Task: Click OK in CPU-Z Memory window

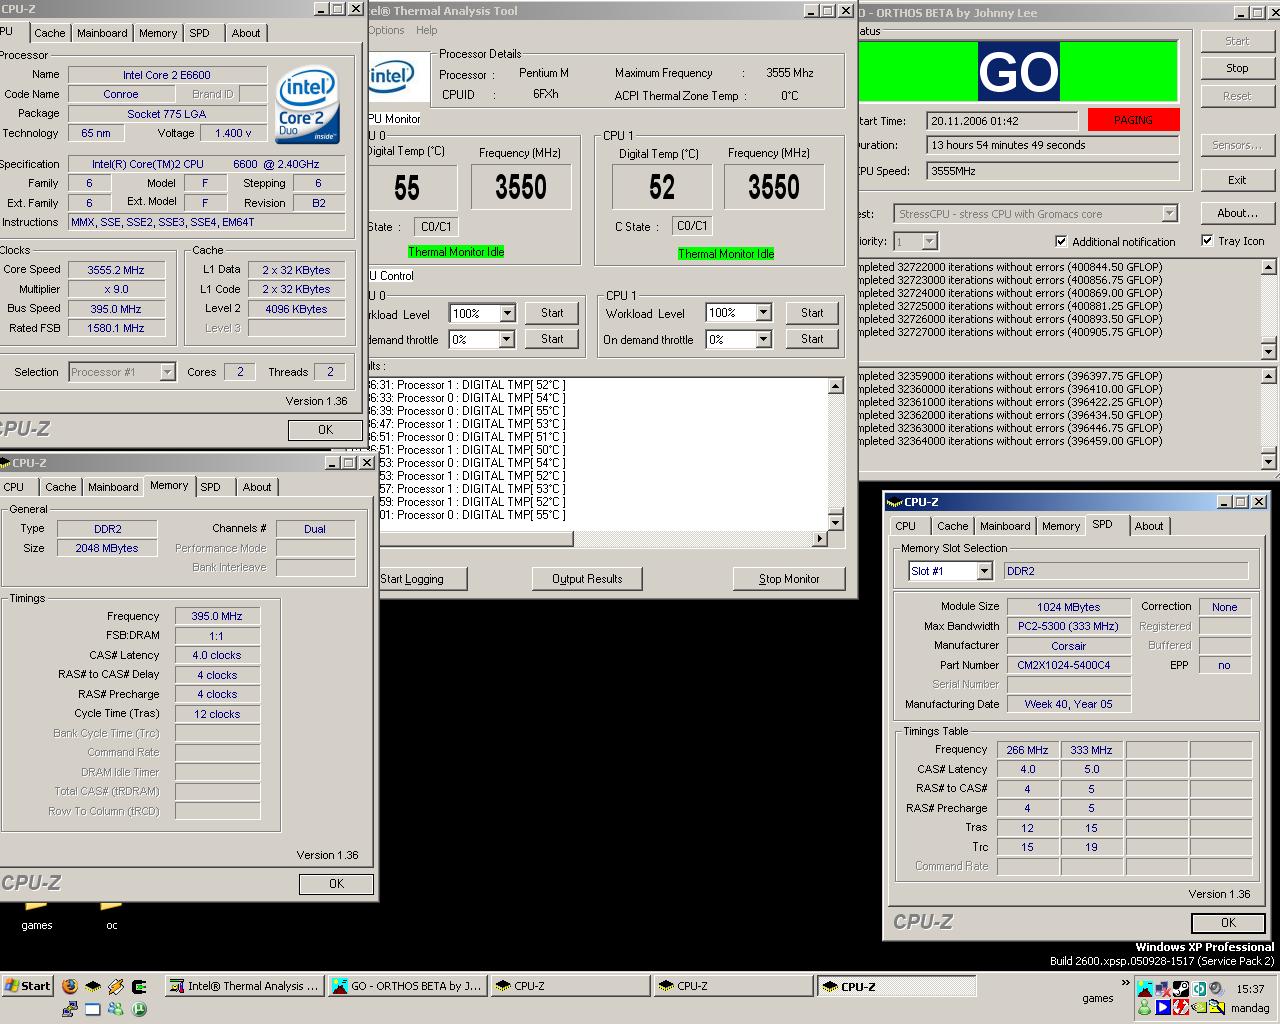Action: [x=336, y=884]
